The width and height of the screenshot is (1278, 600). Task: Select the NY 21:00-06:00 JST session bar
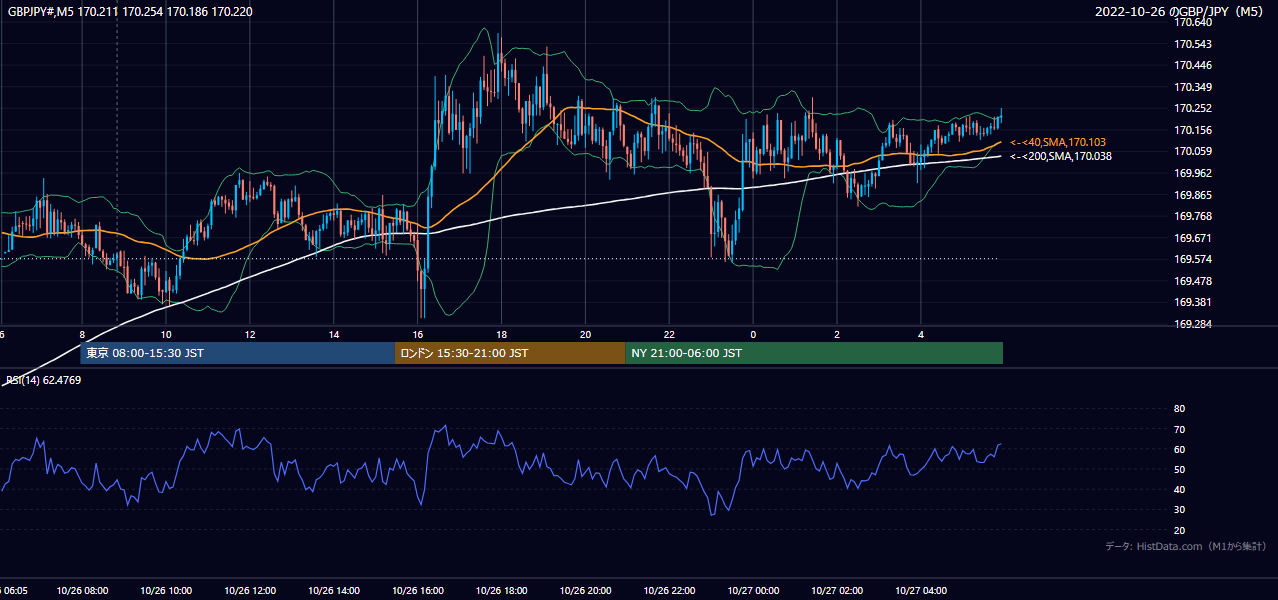tap(814, 353)
